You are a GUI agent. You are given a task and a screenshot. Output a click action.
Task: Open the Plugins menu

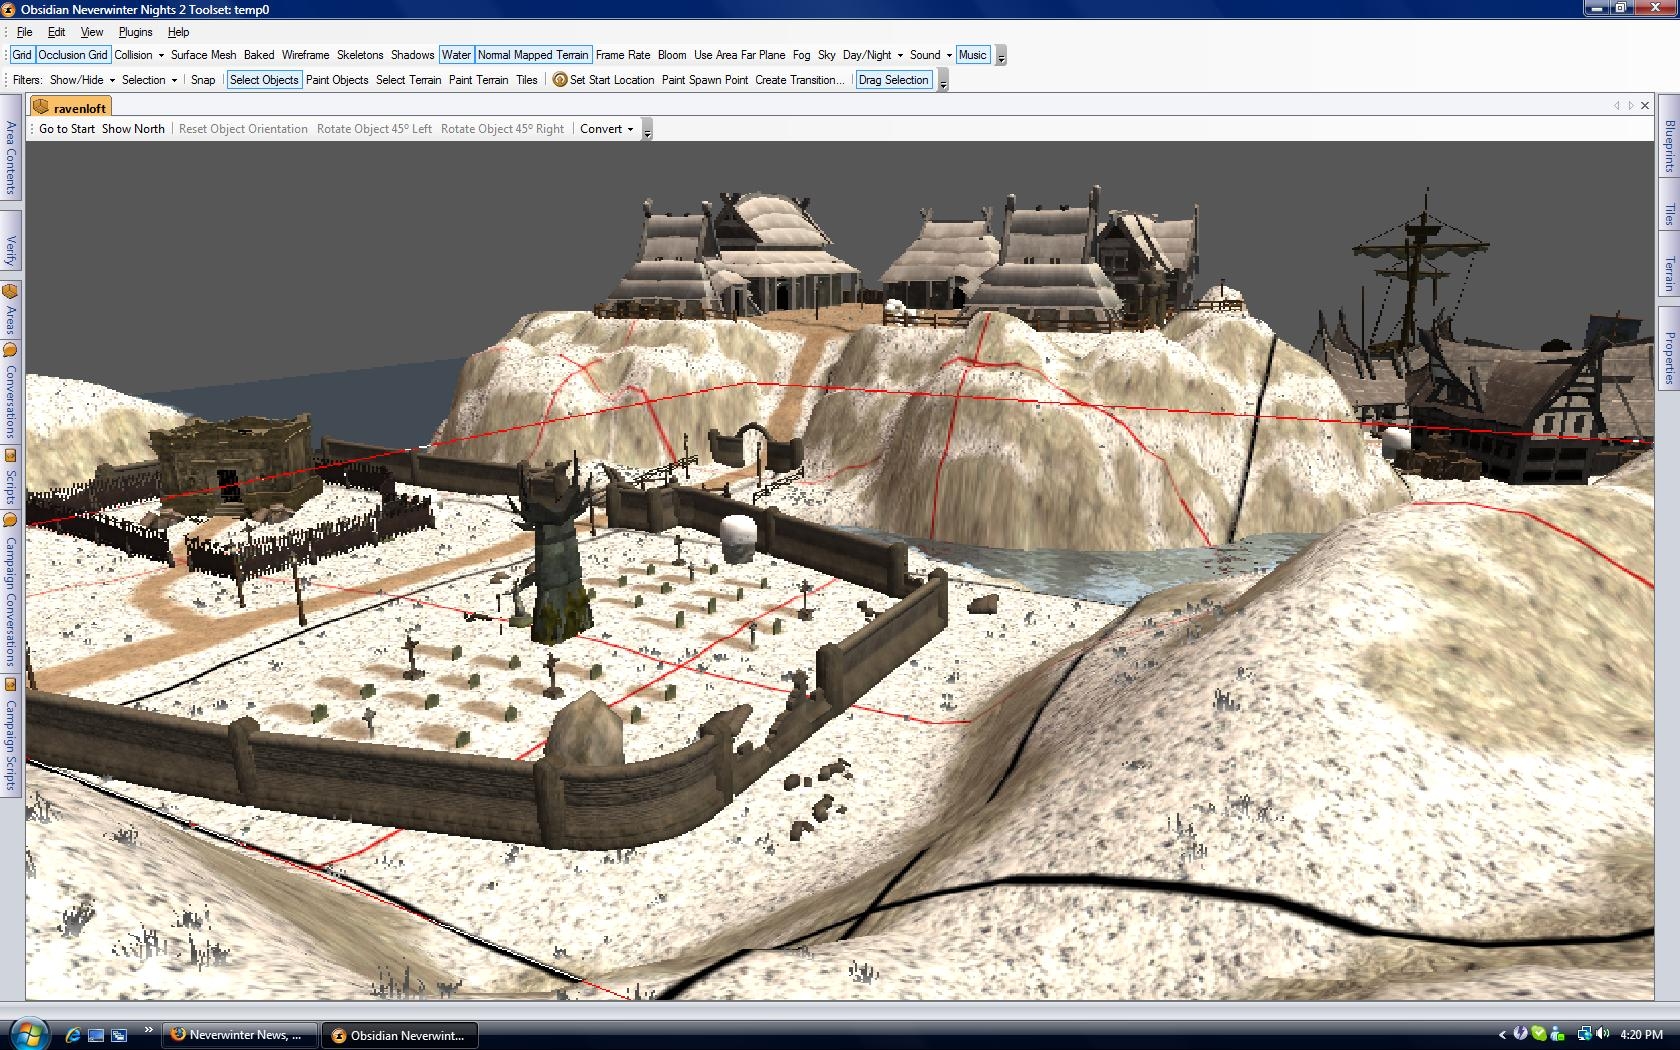[x=135, y=32]
